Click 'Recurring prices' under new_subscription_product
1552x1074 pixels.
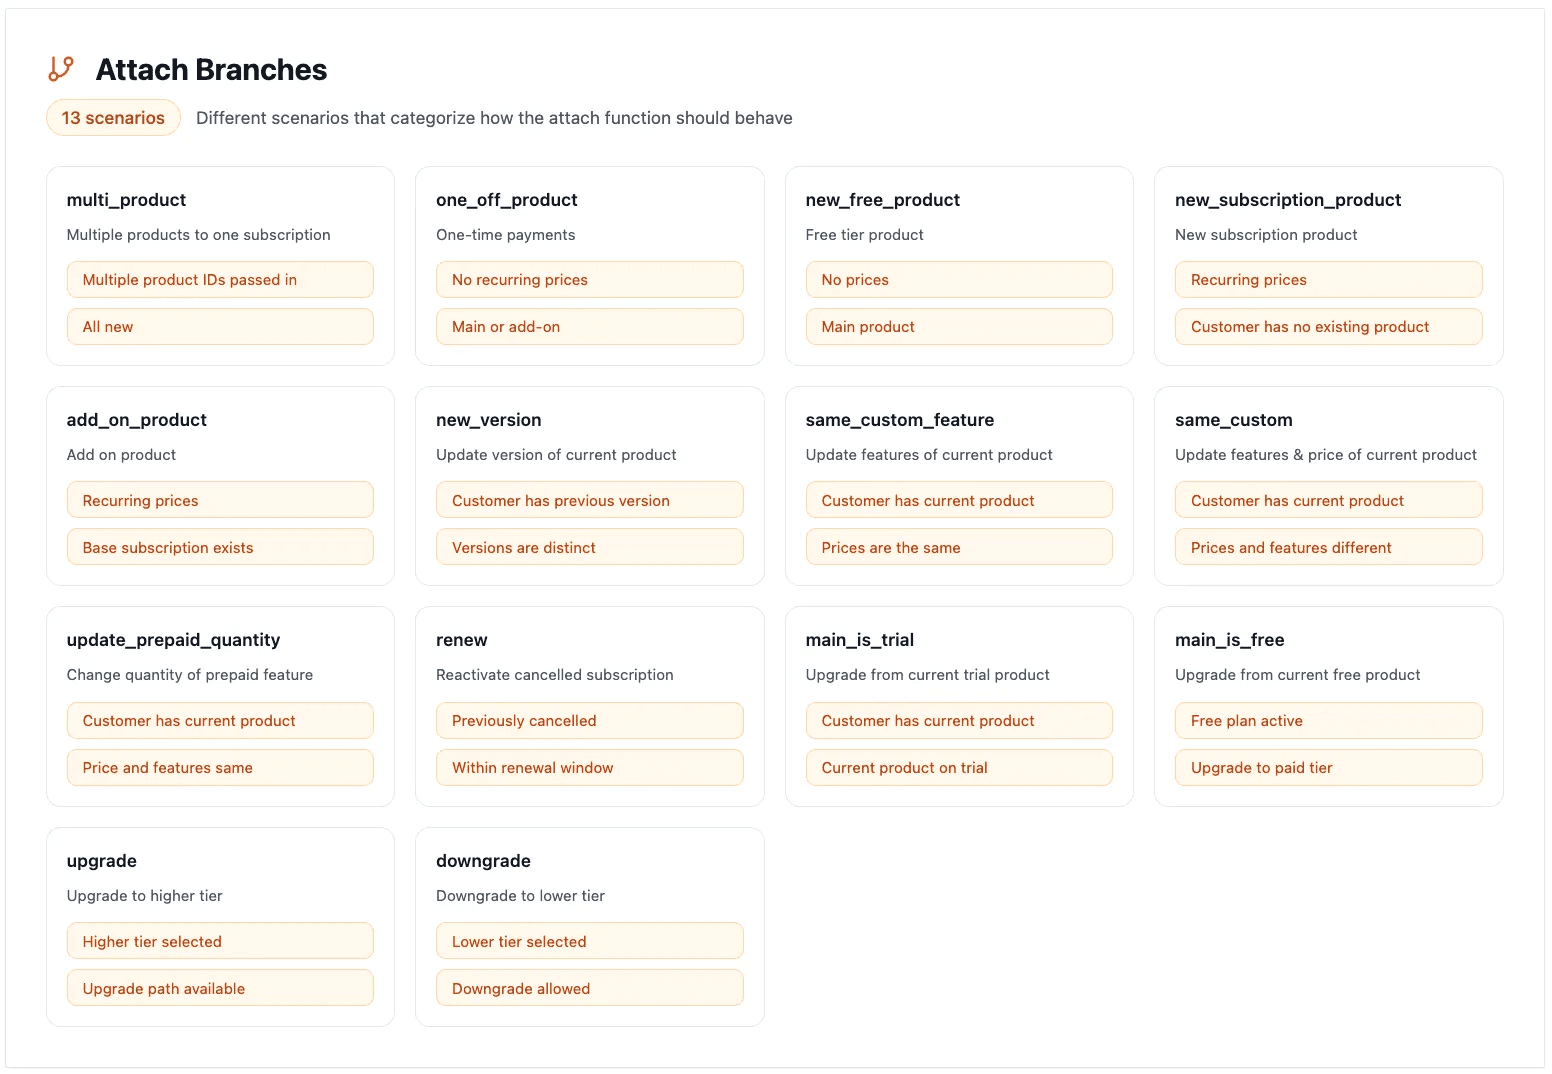click(x=1329, y=280)
